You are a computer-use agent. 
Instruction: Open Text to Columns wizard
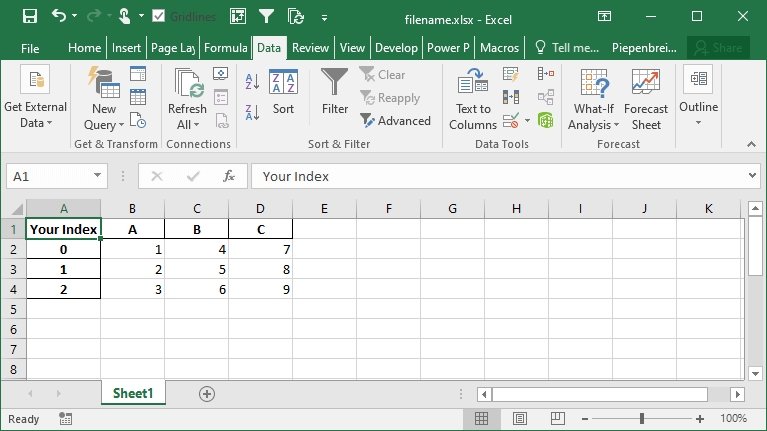click(x=473, y=99)
